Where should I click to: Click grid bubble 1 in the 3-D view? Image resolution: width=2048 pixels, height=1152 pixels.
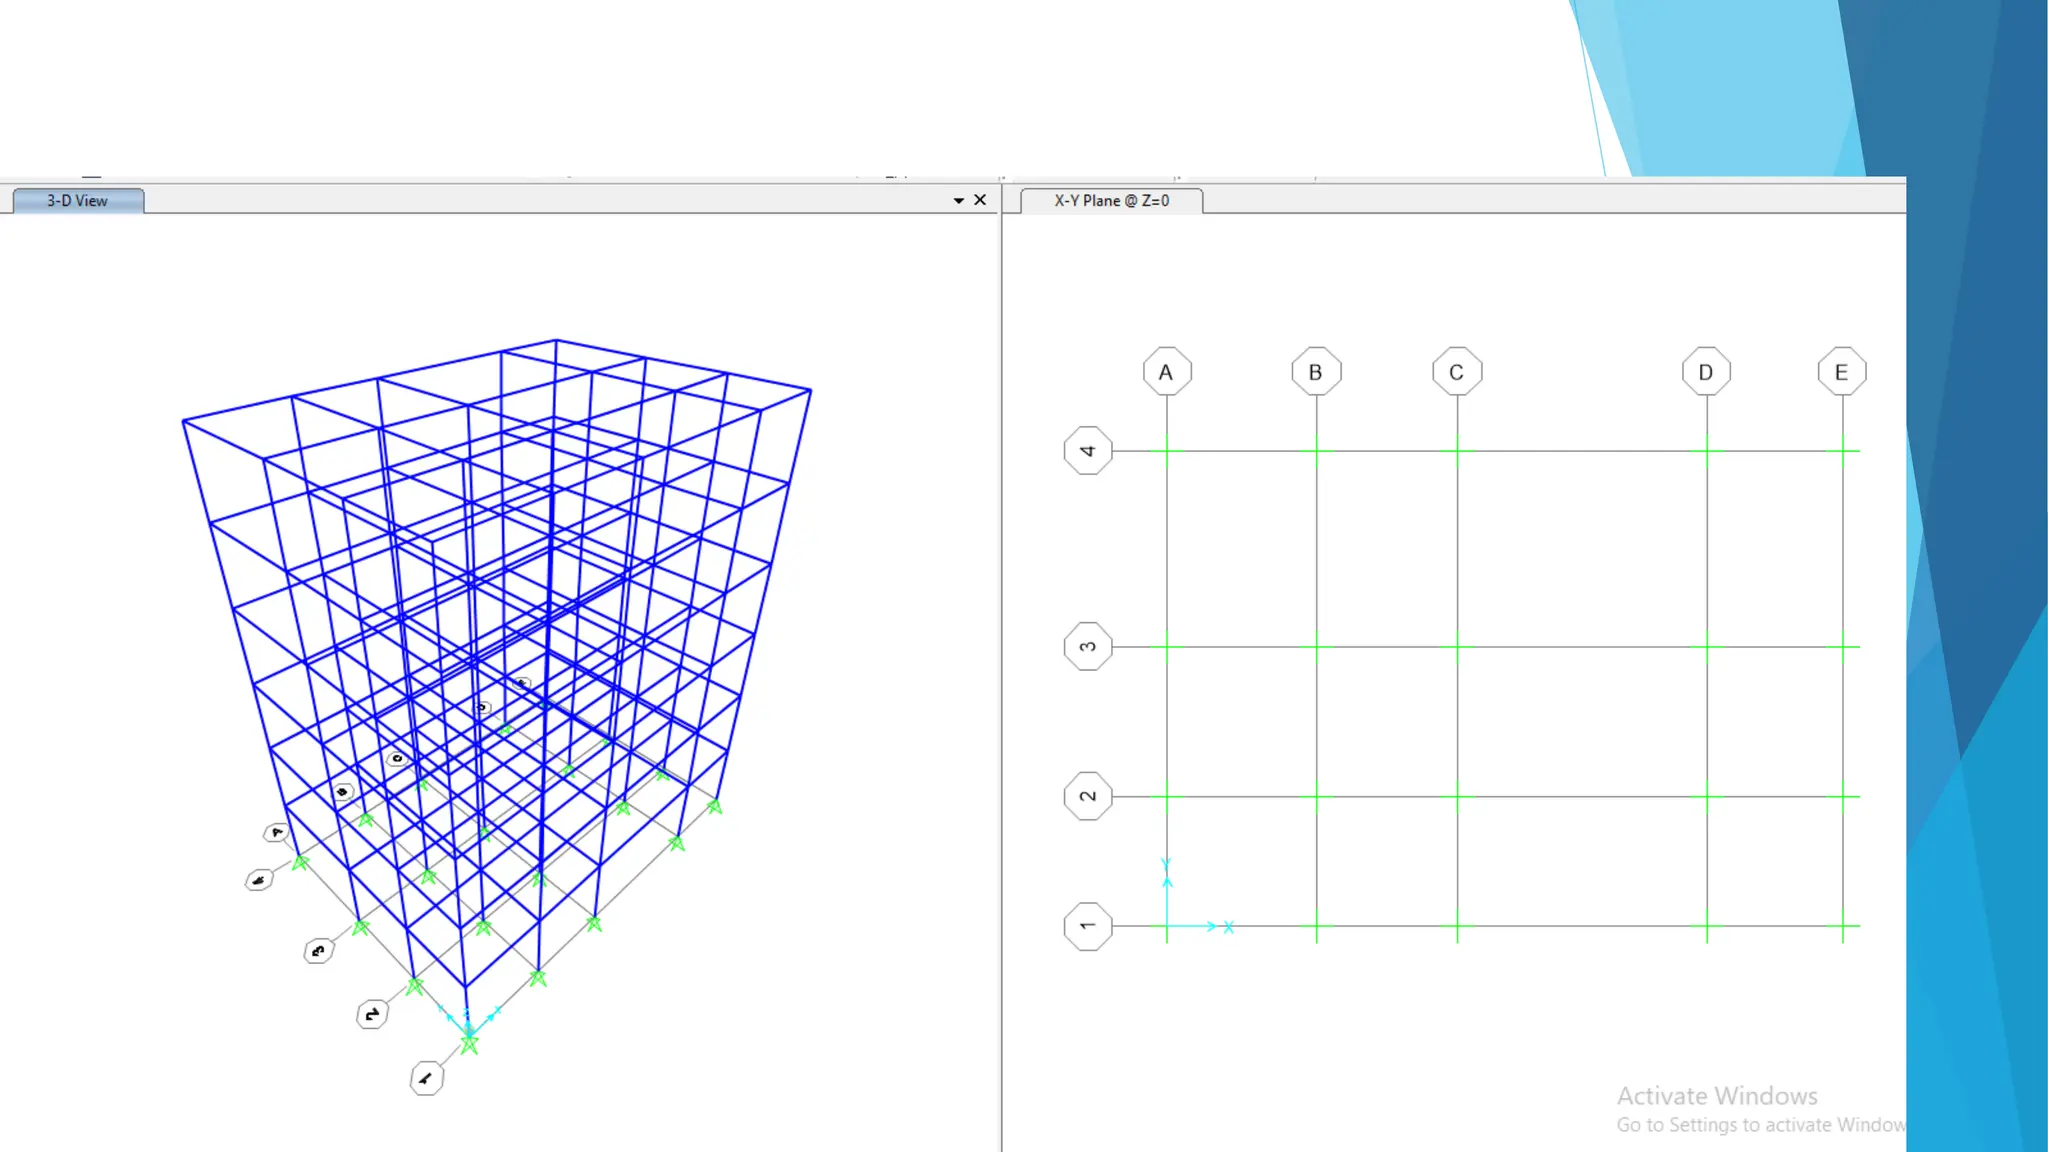[426, 1078]
